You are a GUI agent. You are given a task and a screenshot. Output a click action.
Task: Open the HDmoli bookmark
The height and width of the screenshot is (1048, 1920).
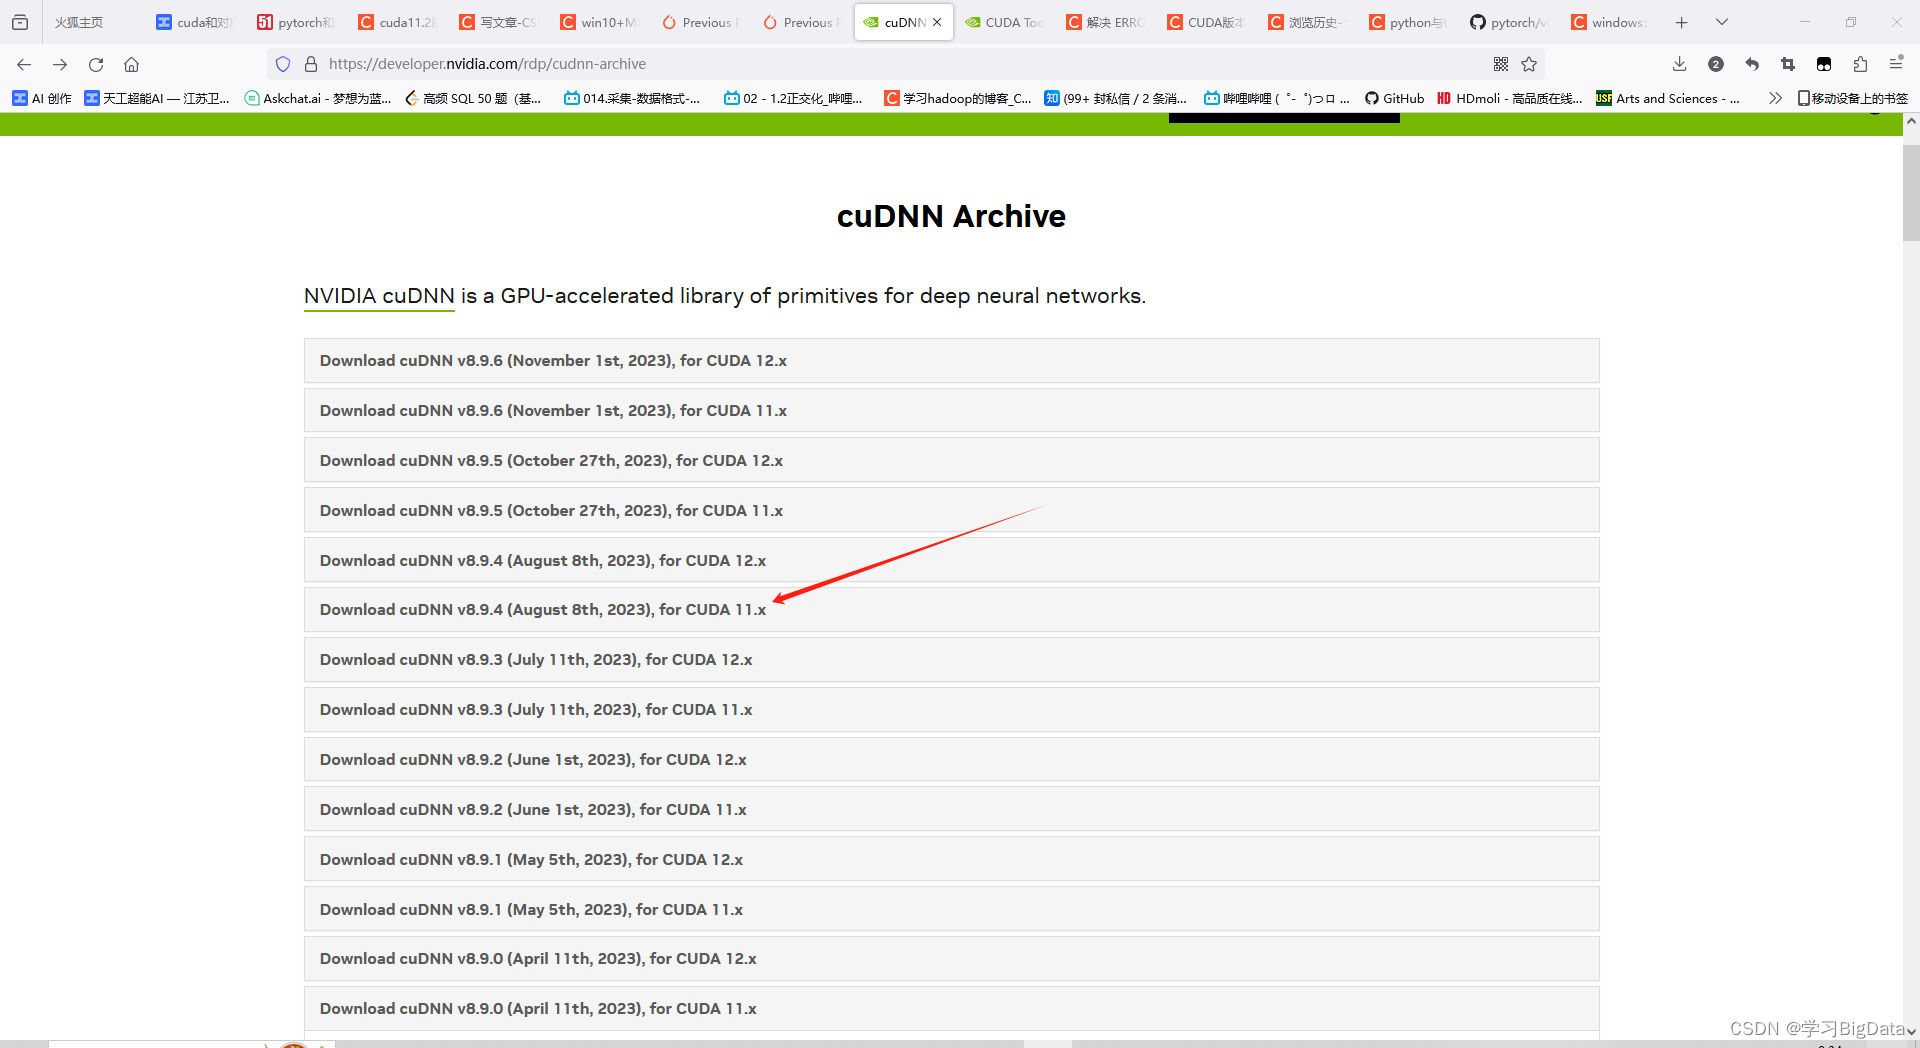pyautogui.click(x=1509, y=98)
